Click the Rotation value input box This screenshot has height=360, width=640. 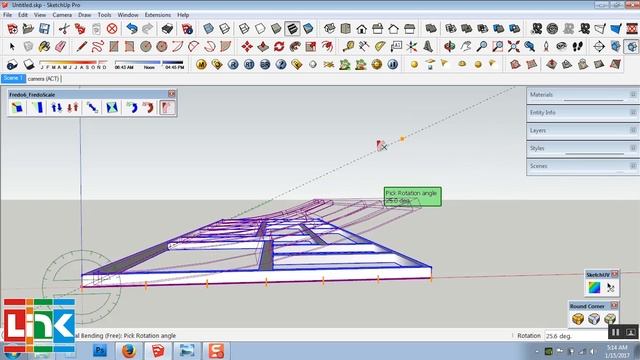tap(576, 336)
